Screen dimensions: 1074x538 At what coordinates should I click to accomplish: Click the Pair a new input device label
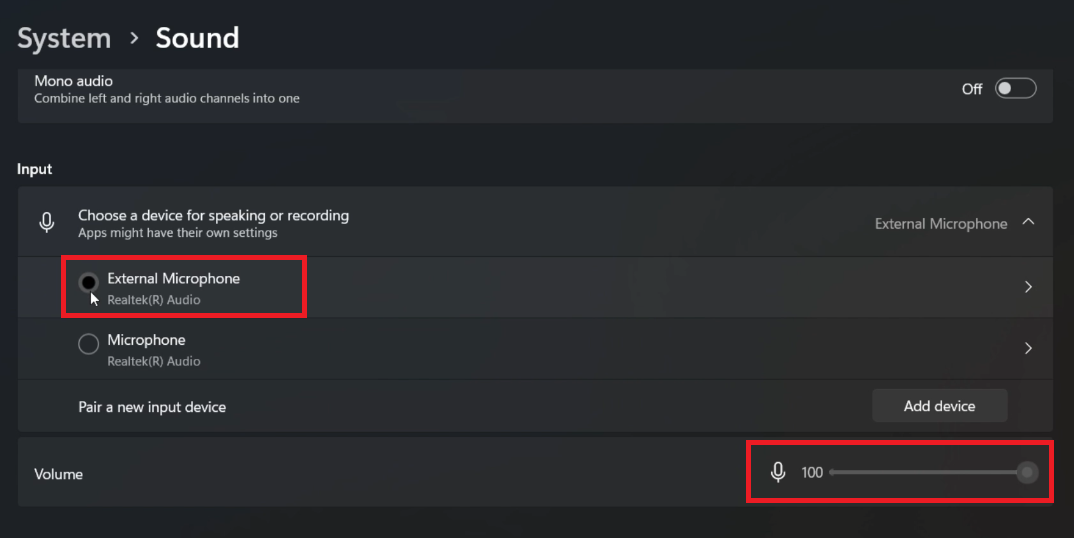152,407
